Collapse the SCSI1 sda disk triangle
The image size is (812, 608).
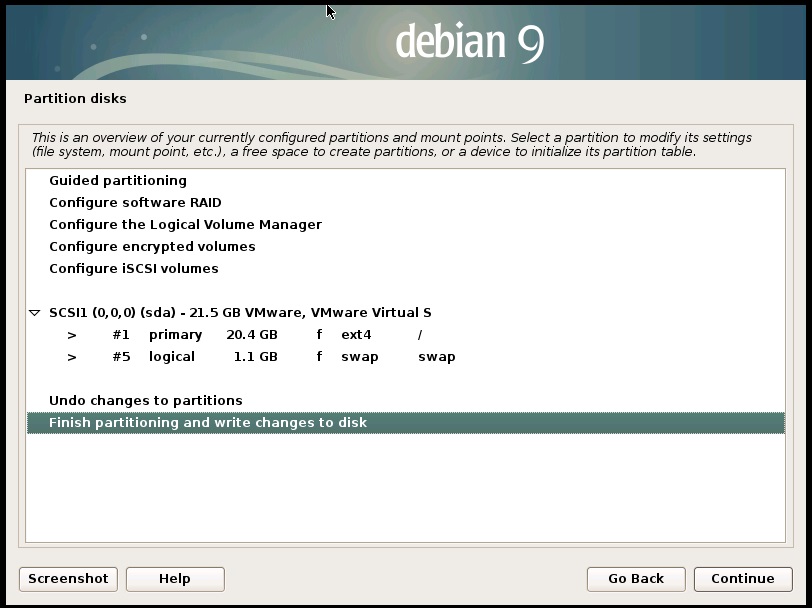[x=35, y=313]
